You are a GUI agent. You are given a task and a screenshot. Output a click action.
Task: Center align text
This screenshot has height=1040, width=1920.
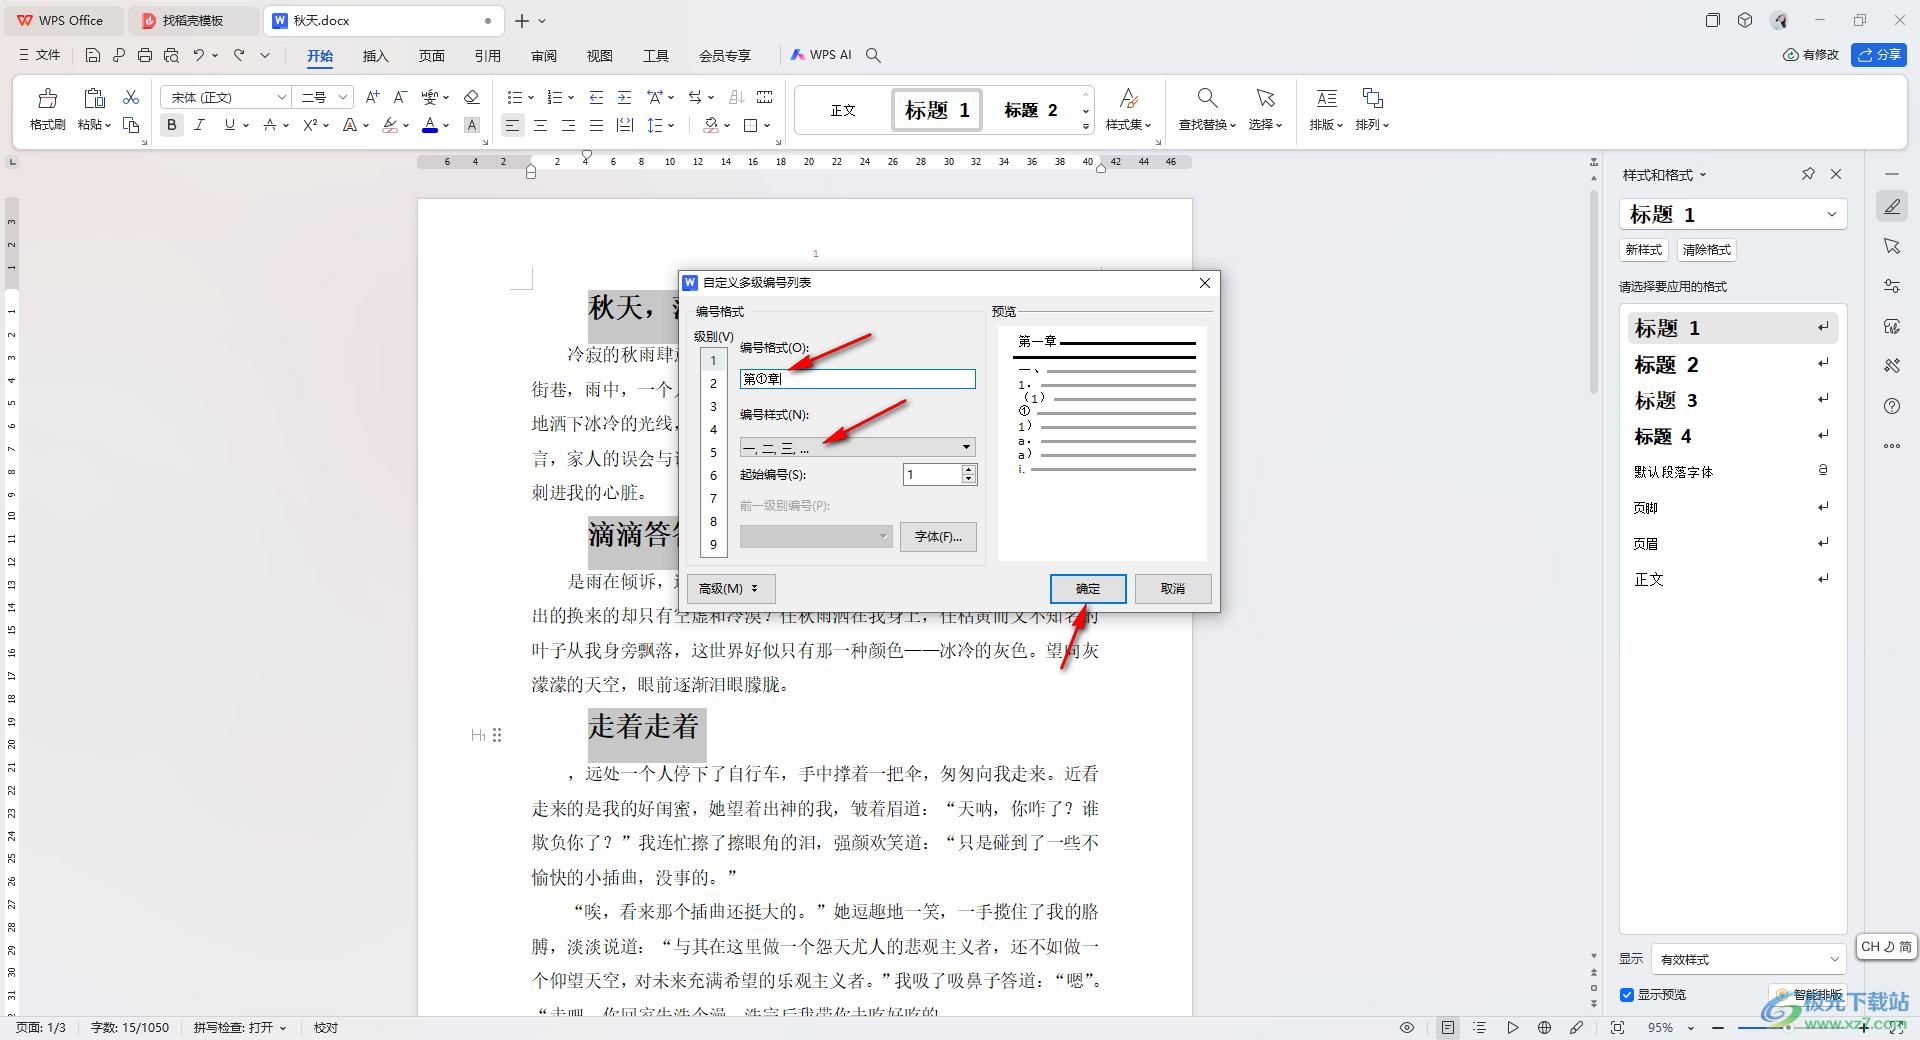click(540, 125)
